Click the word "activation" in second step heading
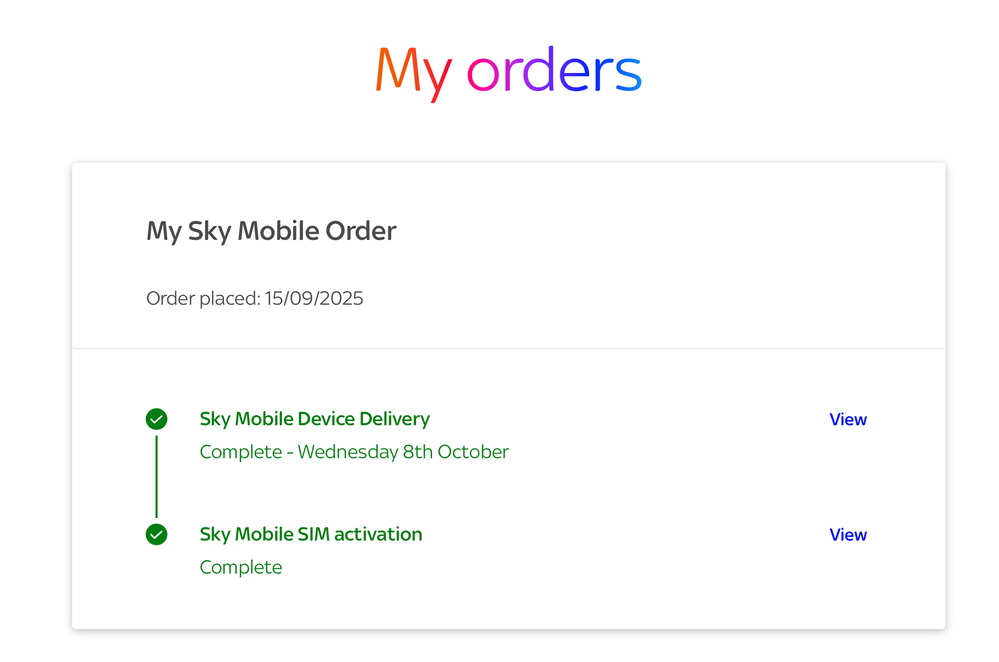Viewport: 999px width, 662px height. click(x=378, y=534)
